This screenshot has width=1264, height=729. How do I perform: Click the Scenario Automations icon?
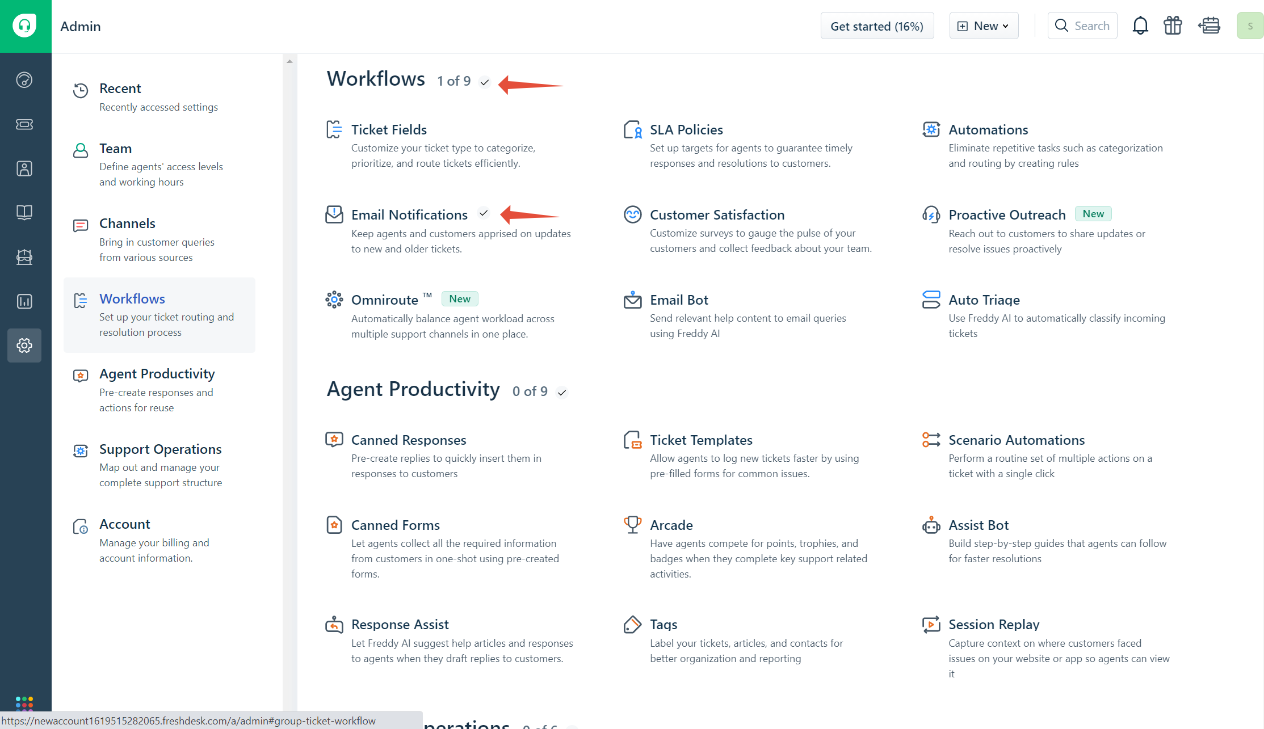[x=931, y=440]
